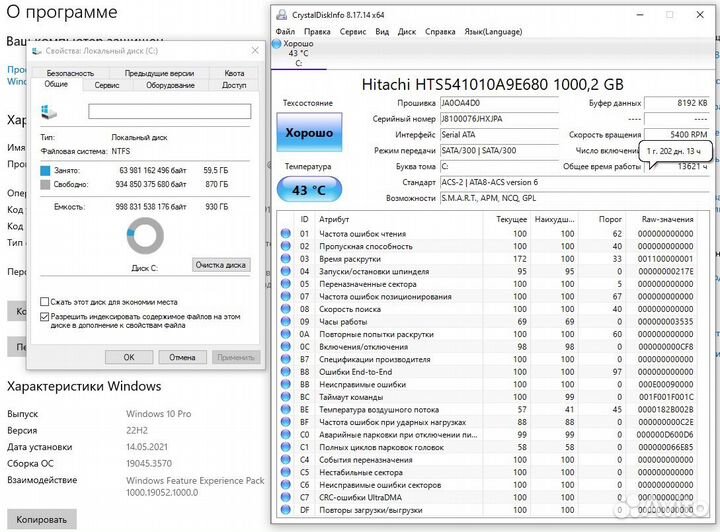Click the Атрибут column header

334,219
